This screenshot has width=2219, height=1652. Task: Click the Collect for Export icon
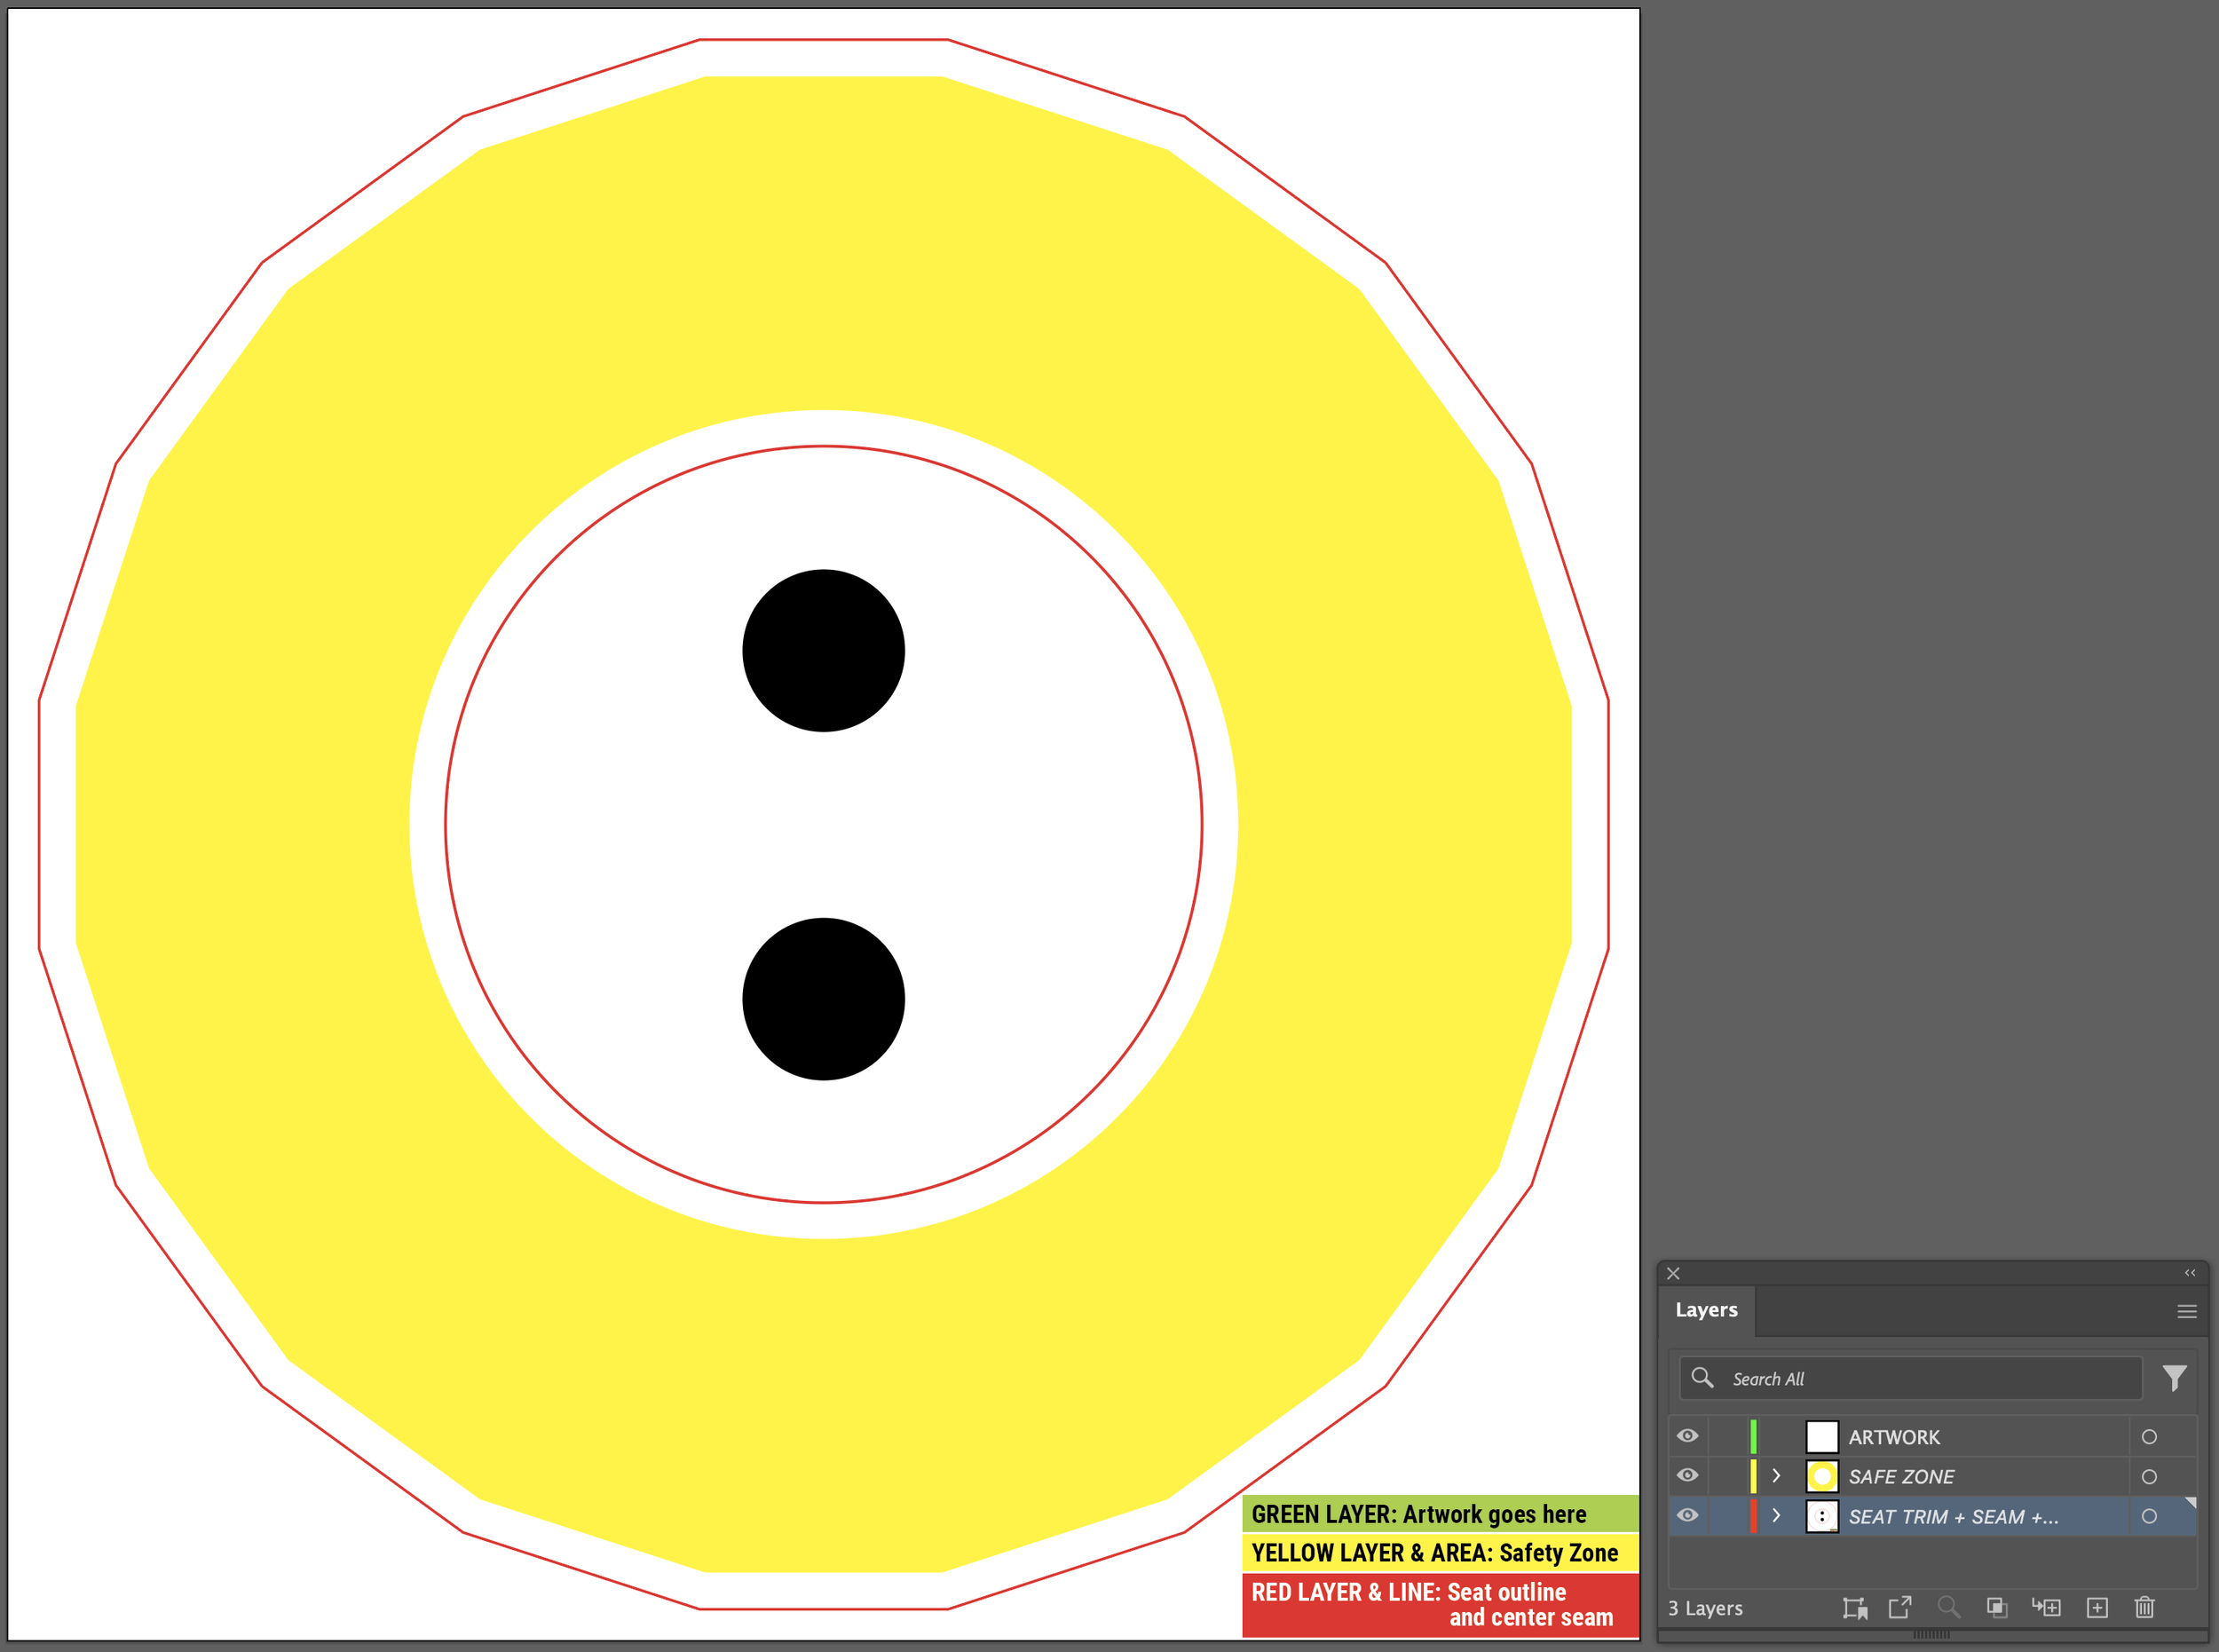pyautogui.click(x=1899, y=1607)
